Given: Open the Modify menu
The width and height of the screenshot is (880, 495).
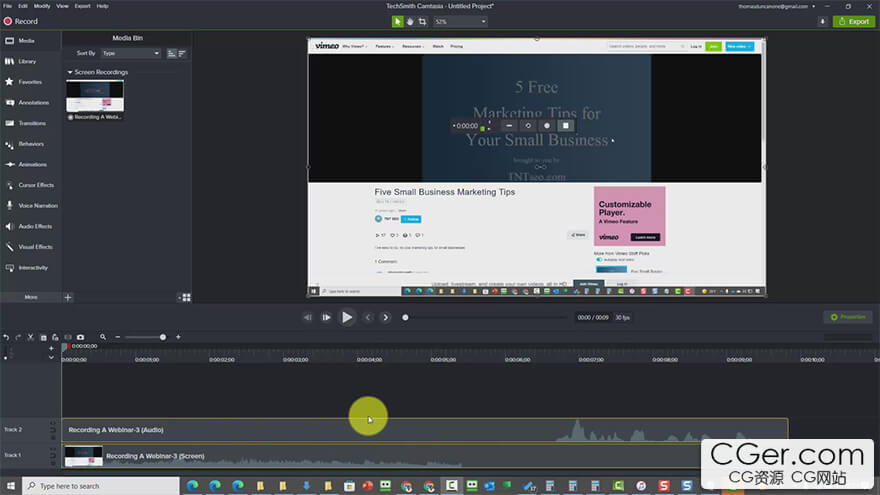Looking at the screenshot, I should tap(42, 6).
